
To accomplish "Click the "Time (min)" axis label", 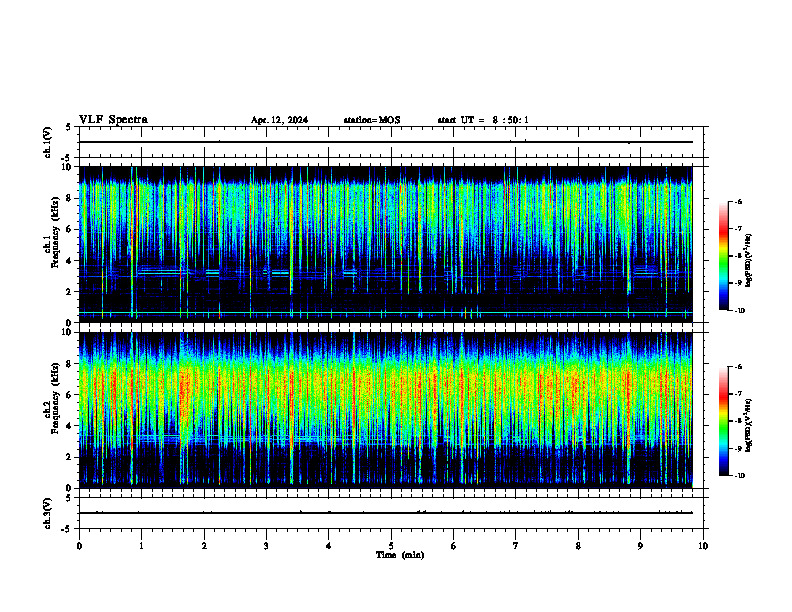I will 400,555.
